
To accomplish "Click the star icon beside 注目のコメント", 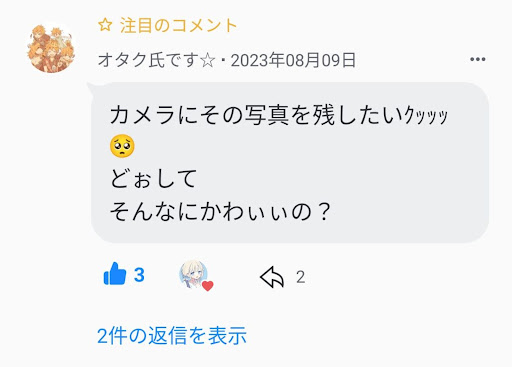I will coord(105,25).
